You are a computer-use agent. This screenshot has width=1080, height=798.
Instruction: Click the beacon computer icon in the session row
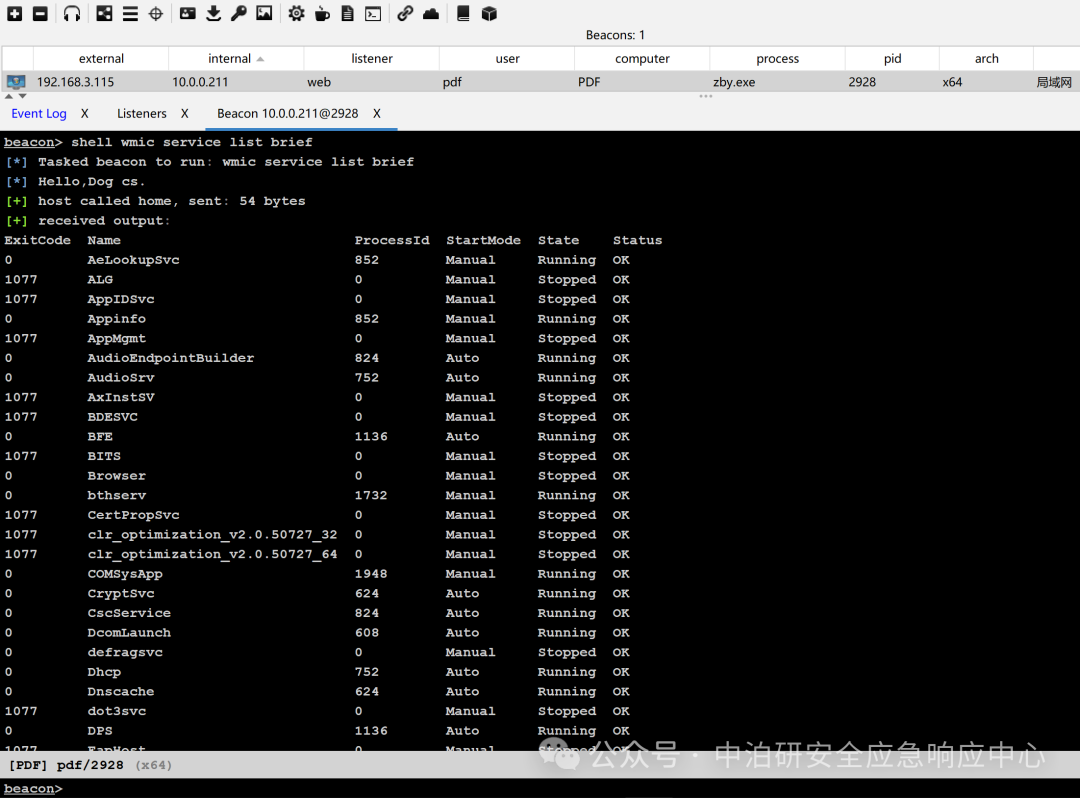16,82
